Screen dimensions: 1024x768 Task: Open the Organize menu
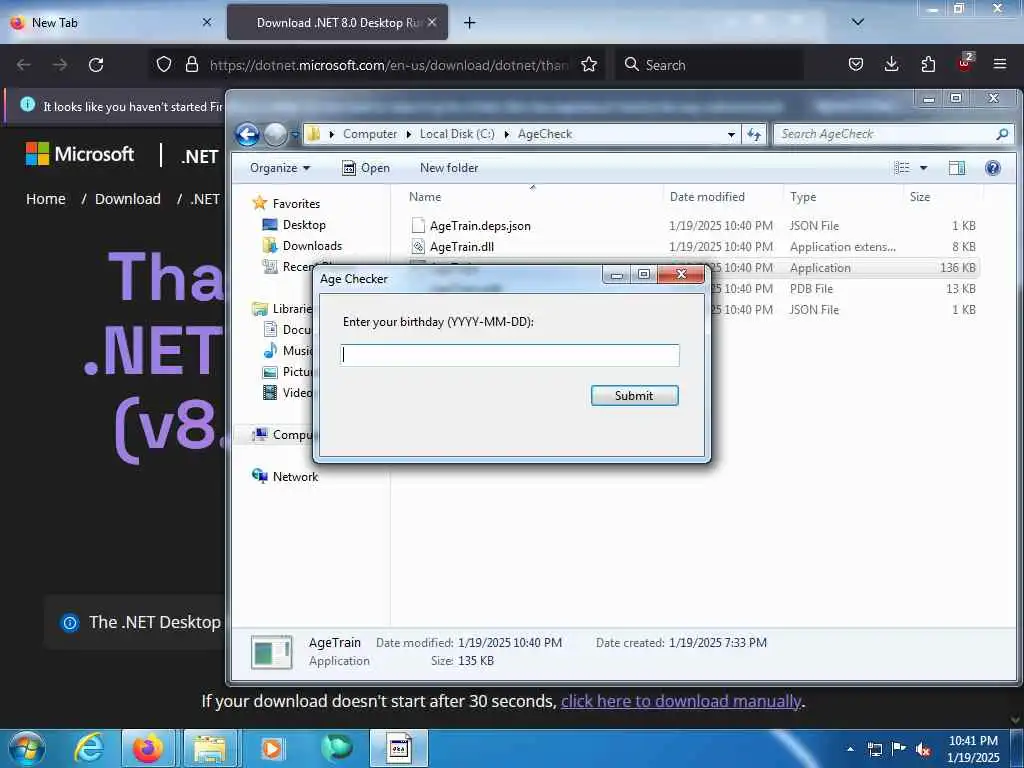click(280, 168)
